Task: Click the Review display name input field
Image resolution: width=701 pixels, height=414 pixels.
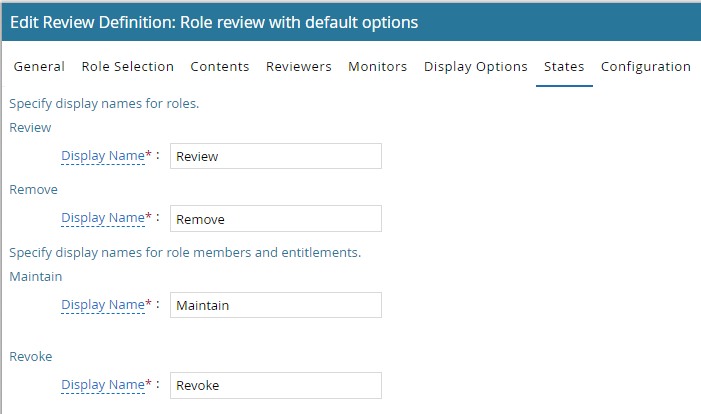Action: coord(275,156)
